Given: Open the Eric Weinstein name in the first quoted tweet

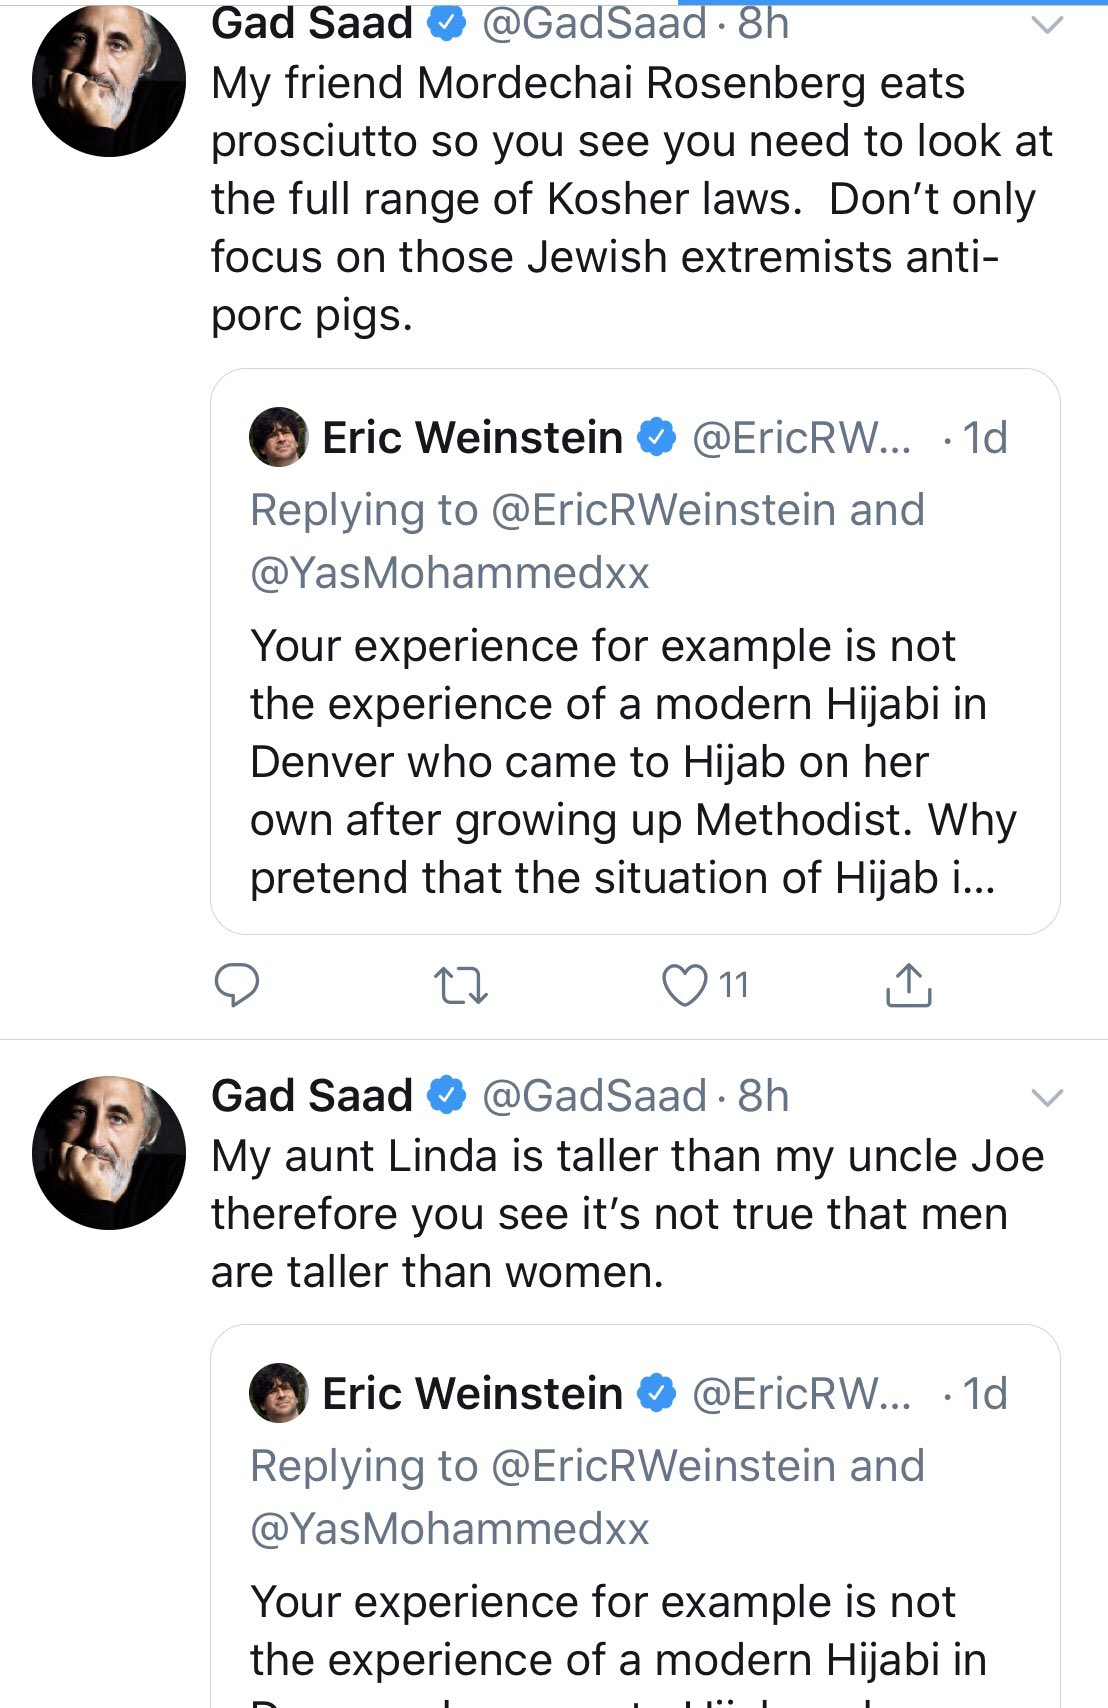Looking at the screenshot, I should 472,437.
